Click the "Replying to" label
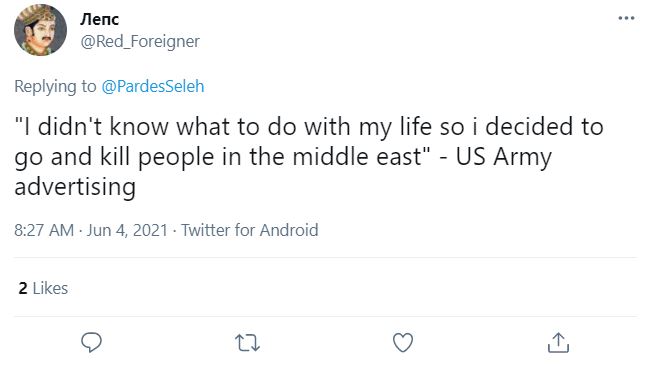Image resolution: width=647 pixels, height=366 pixels. click(x=55, y=86)
